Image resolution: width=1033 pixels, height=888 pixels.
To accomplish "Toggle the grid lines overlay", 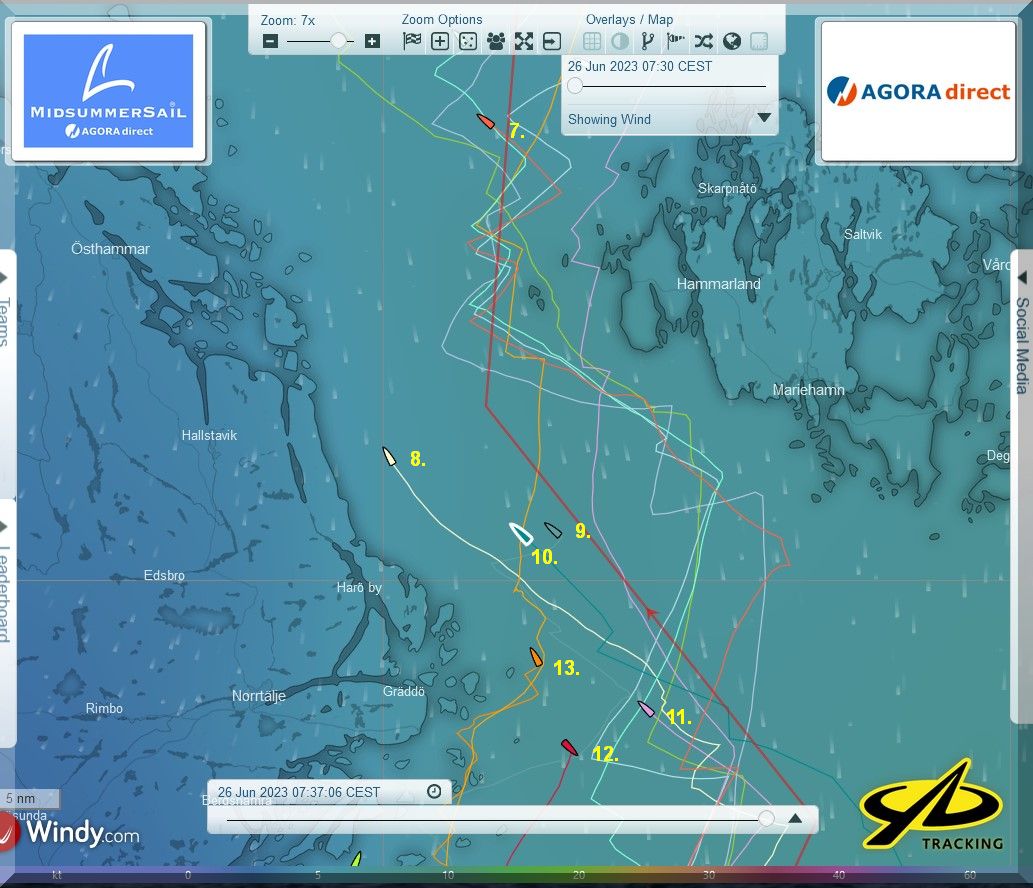I will click(x=592, y=41).
